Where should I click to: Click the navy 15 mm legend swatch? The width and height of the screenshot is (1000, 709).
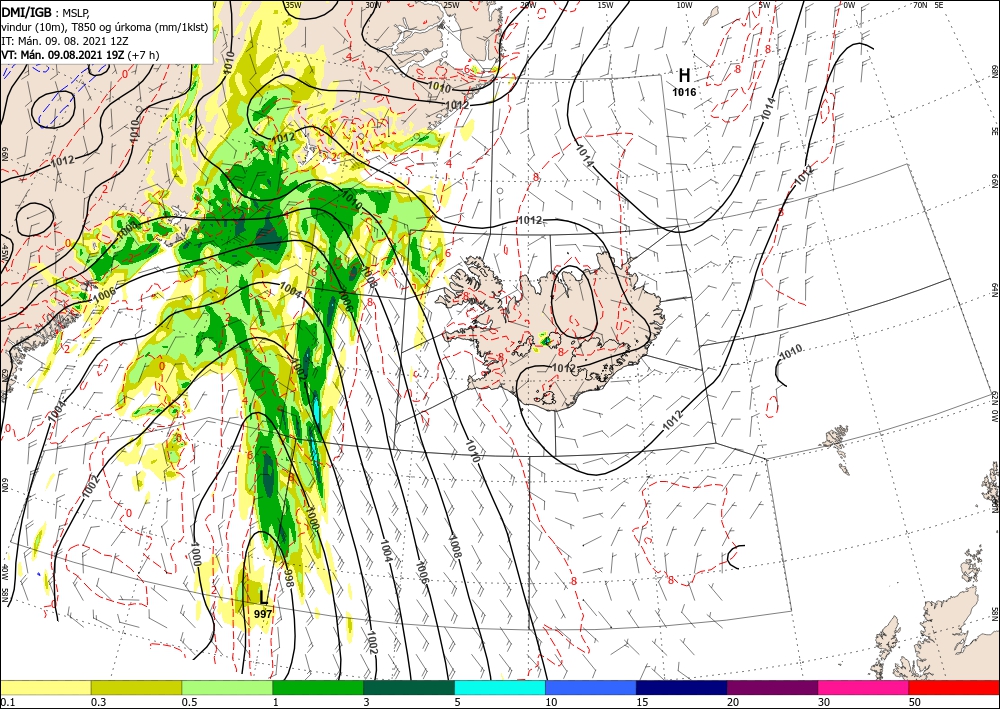click(682, 687)
